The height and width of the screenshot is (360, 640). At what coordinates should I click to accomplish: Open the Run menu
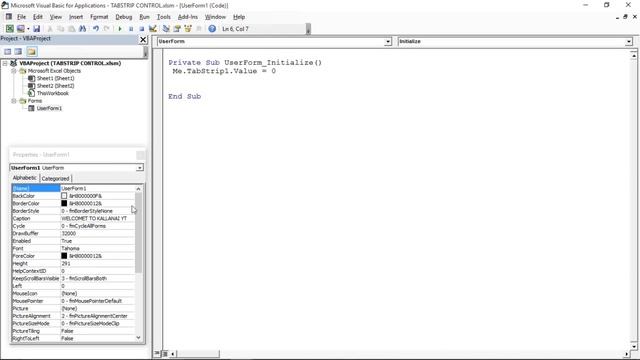pyautogui.click(x=144, y=17)
